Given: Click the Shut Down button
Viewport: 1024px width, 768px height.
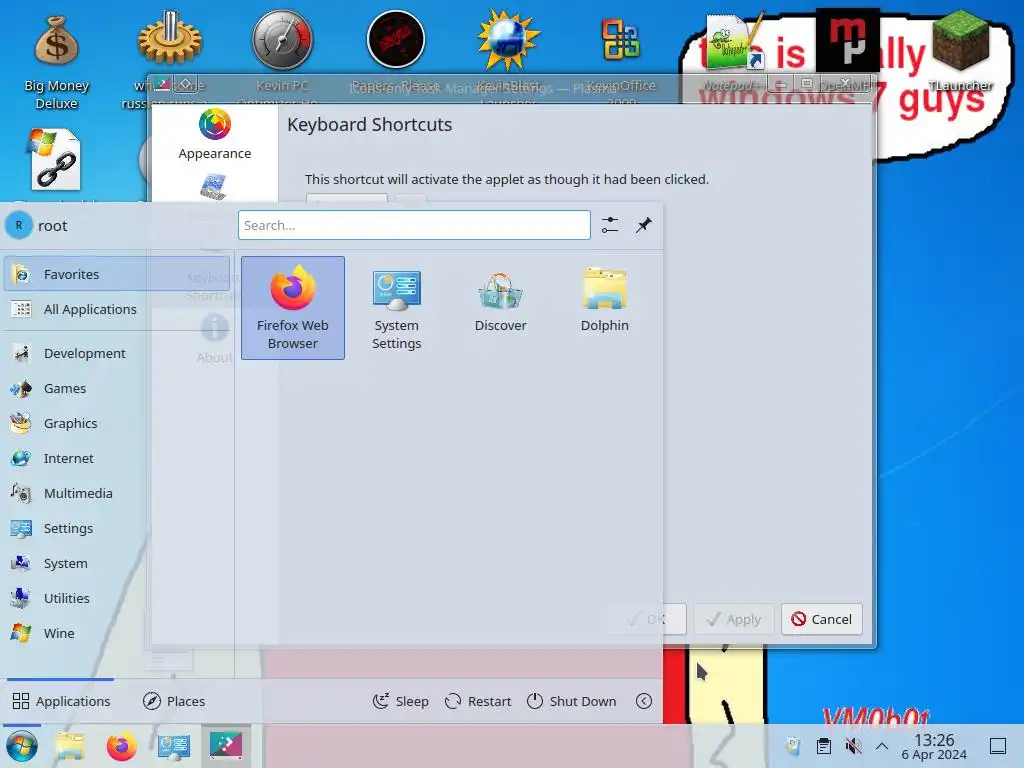Looking at the screenshot, I should coord(571,701).
